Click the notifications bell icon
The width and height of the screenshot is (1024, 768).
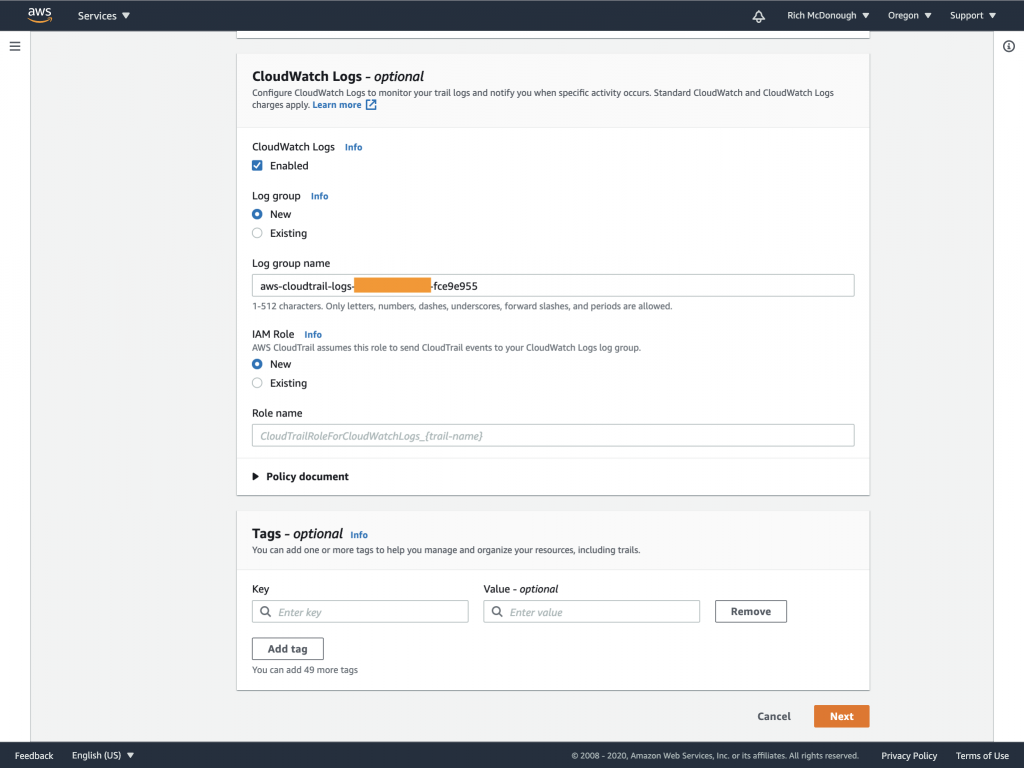758,16
